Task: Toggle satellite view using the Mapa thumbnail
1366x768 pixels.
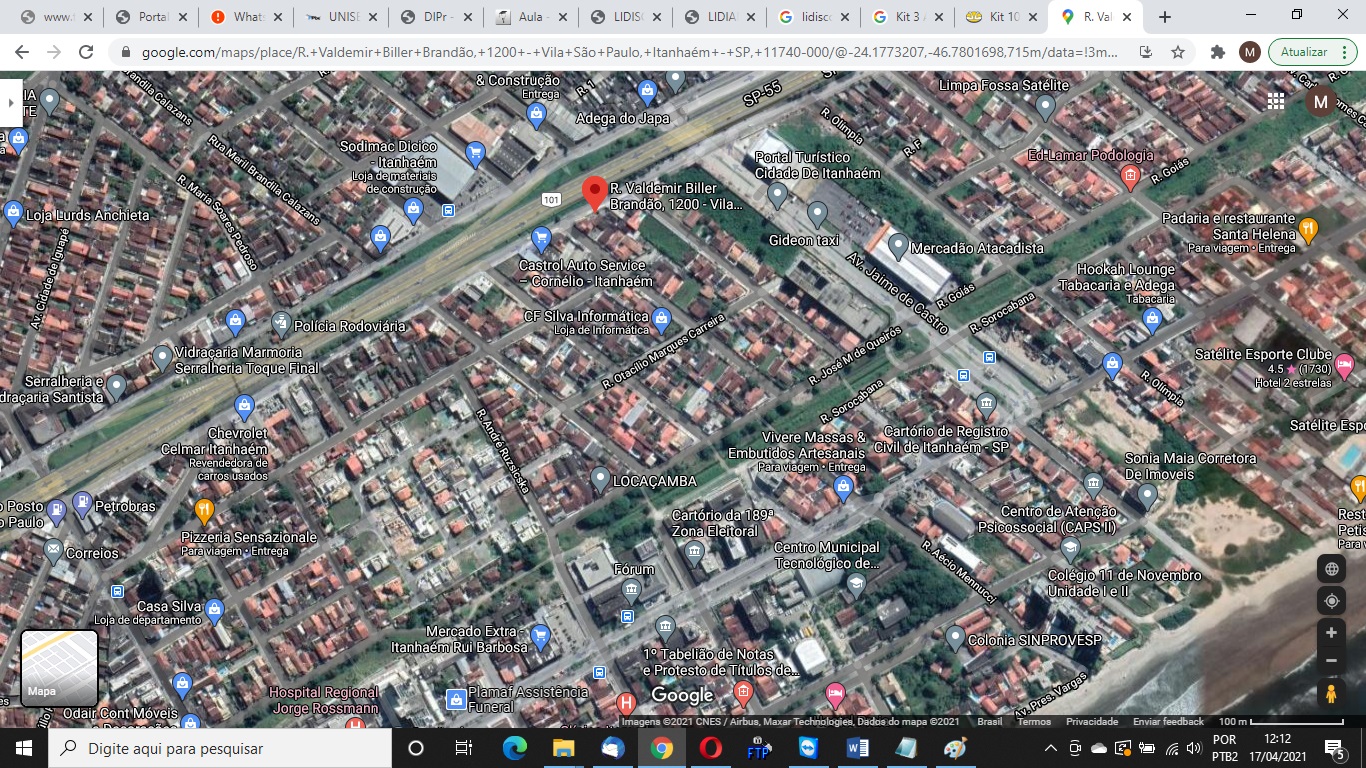Action: pyautogui.click(x=57, y=668)
